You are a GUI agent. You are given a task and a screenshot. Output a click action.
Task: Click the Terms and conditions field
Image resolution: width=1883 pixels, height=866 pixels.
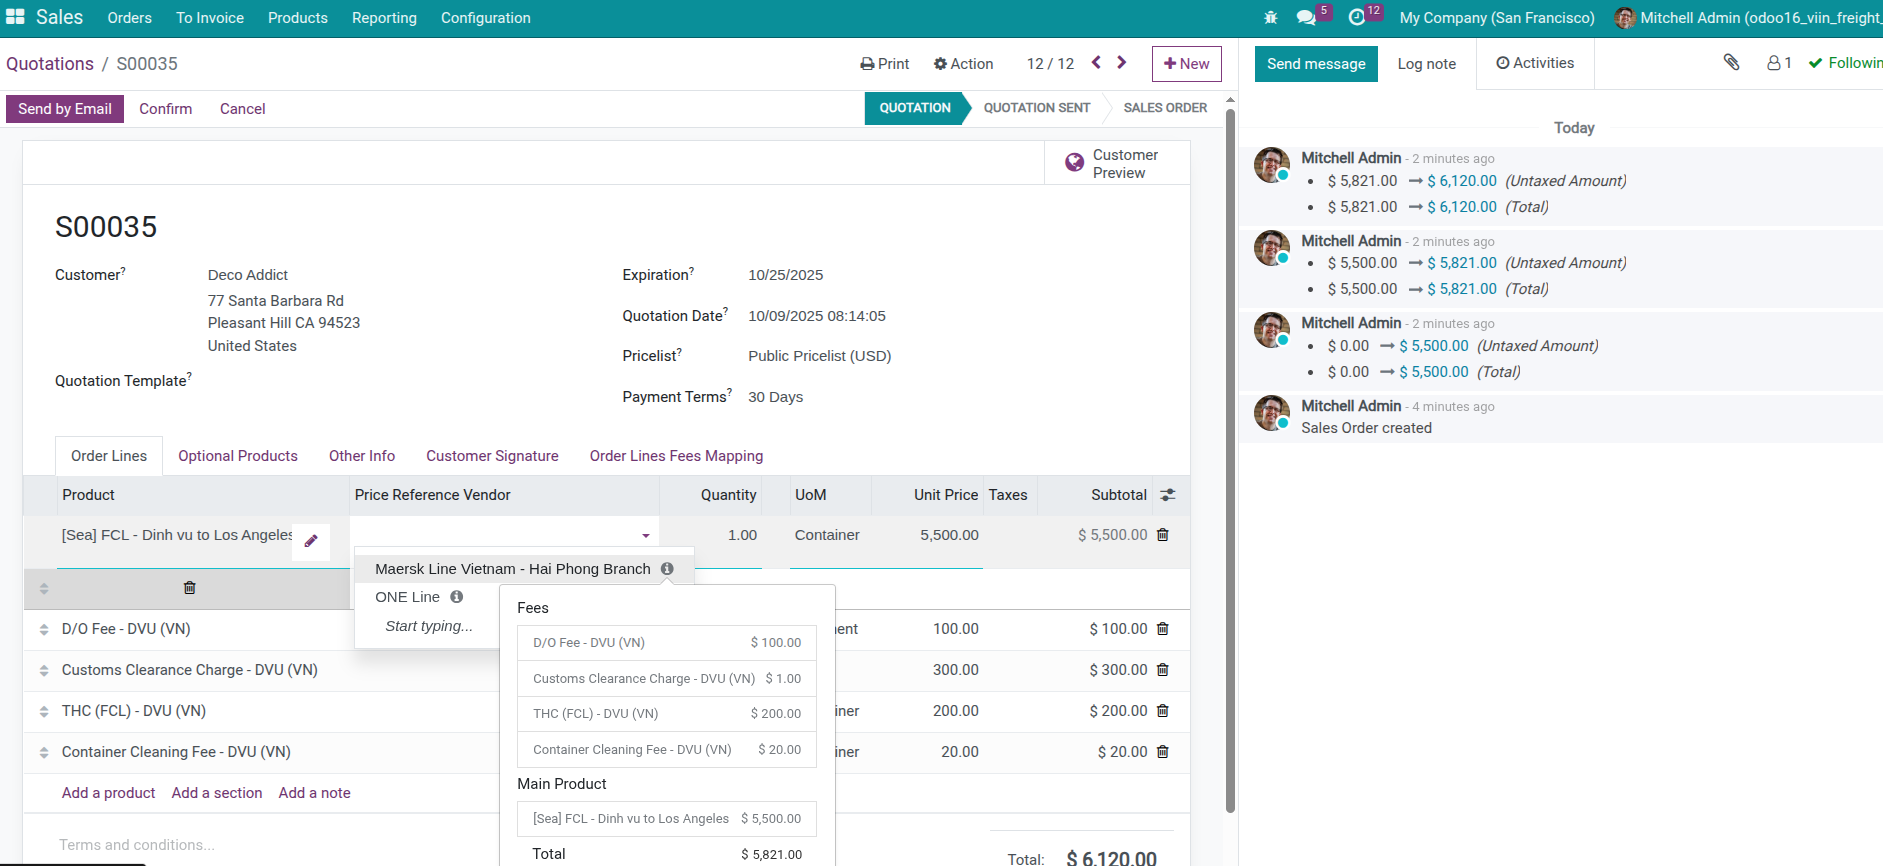pyautogui.click(x=137, y=845)
